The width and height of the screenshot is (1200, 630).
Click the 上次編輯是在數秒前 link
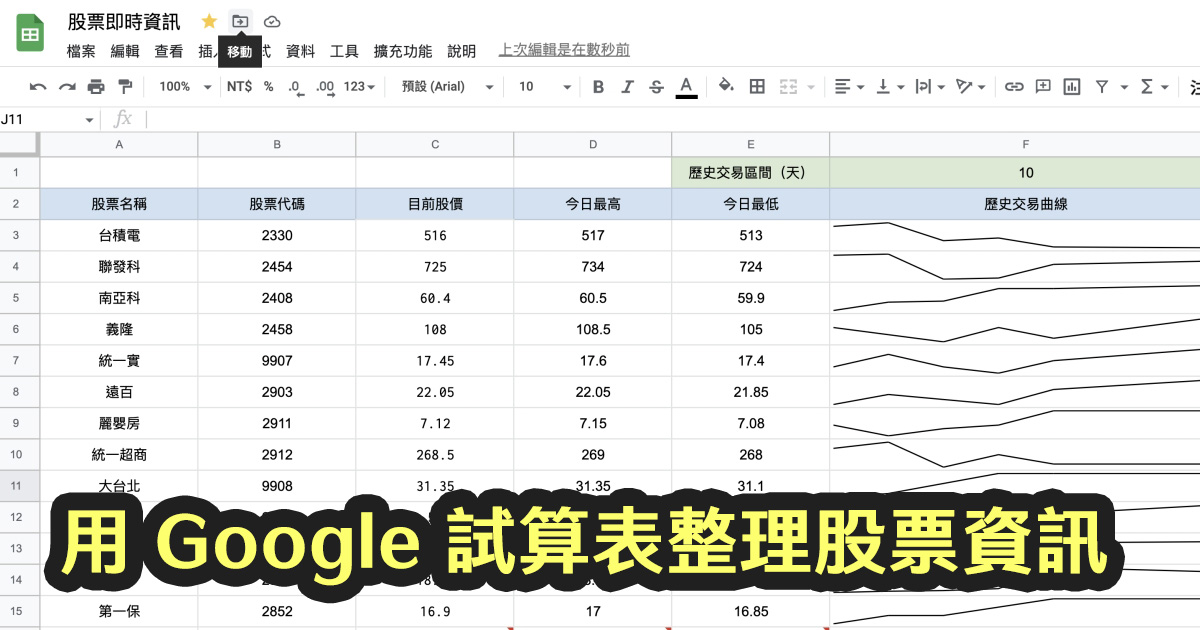click(x=563, y=51)
